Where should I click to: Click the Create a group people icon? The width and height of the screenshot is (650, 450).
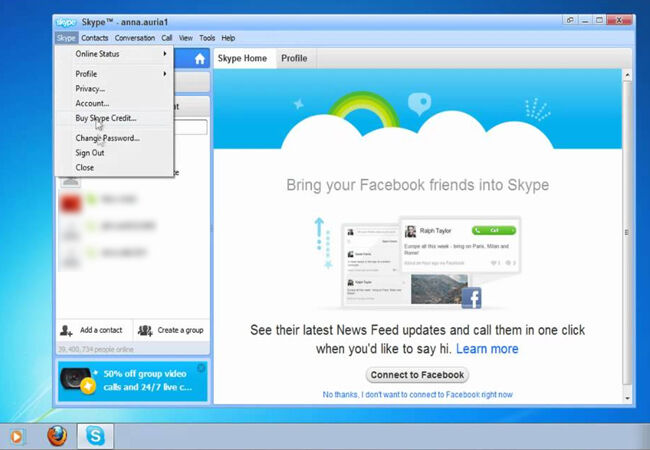click(145, 330)
